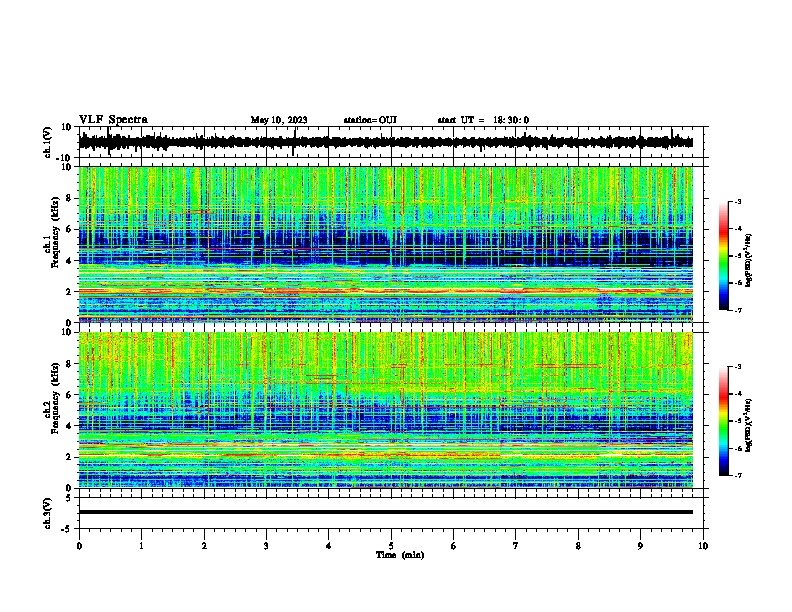Click the ch.2 spectrogram panel
The width and height of the screenshot is (792, 612).
385,410
